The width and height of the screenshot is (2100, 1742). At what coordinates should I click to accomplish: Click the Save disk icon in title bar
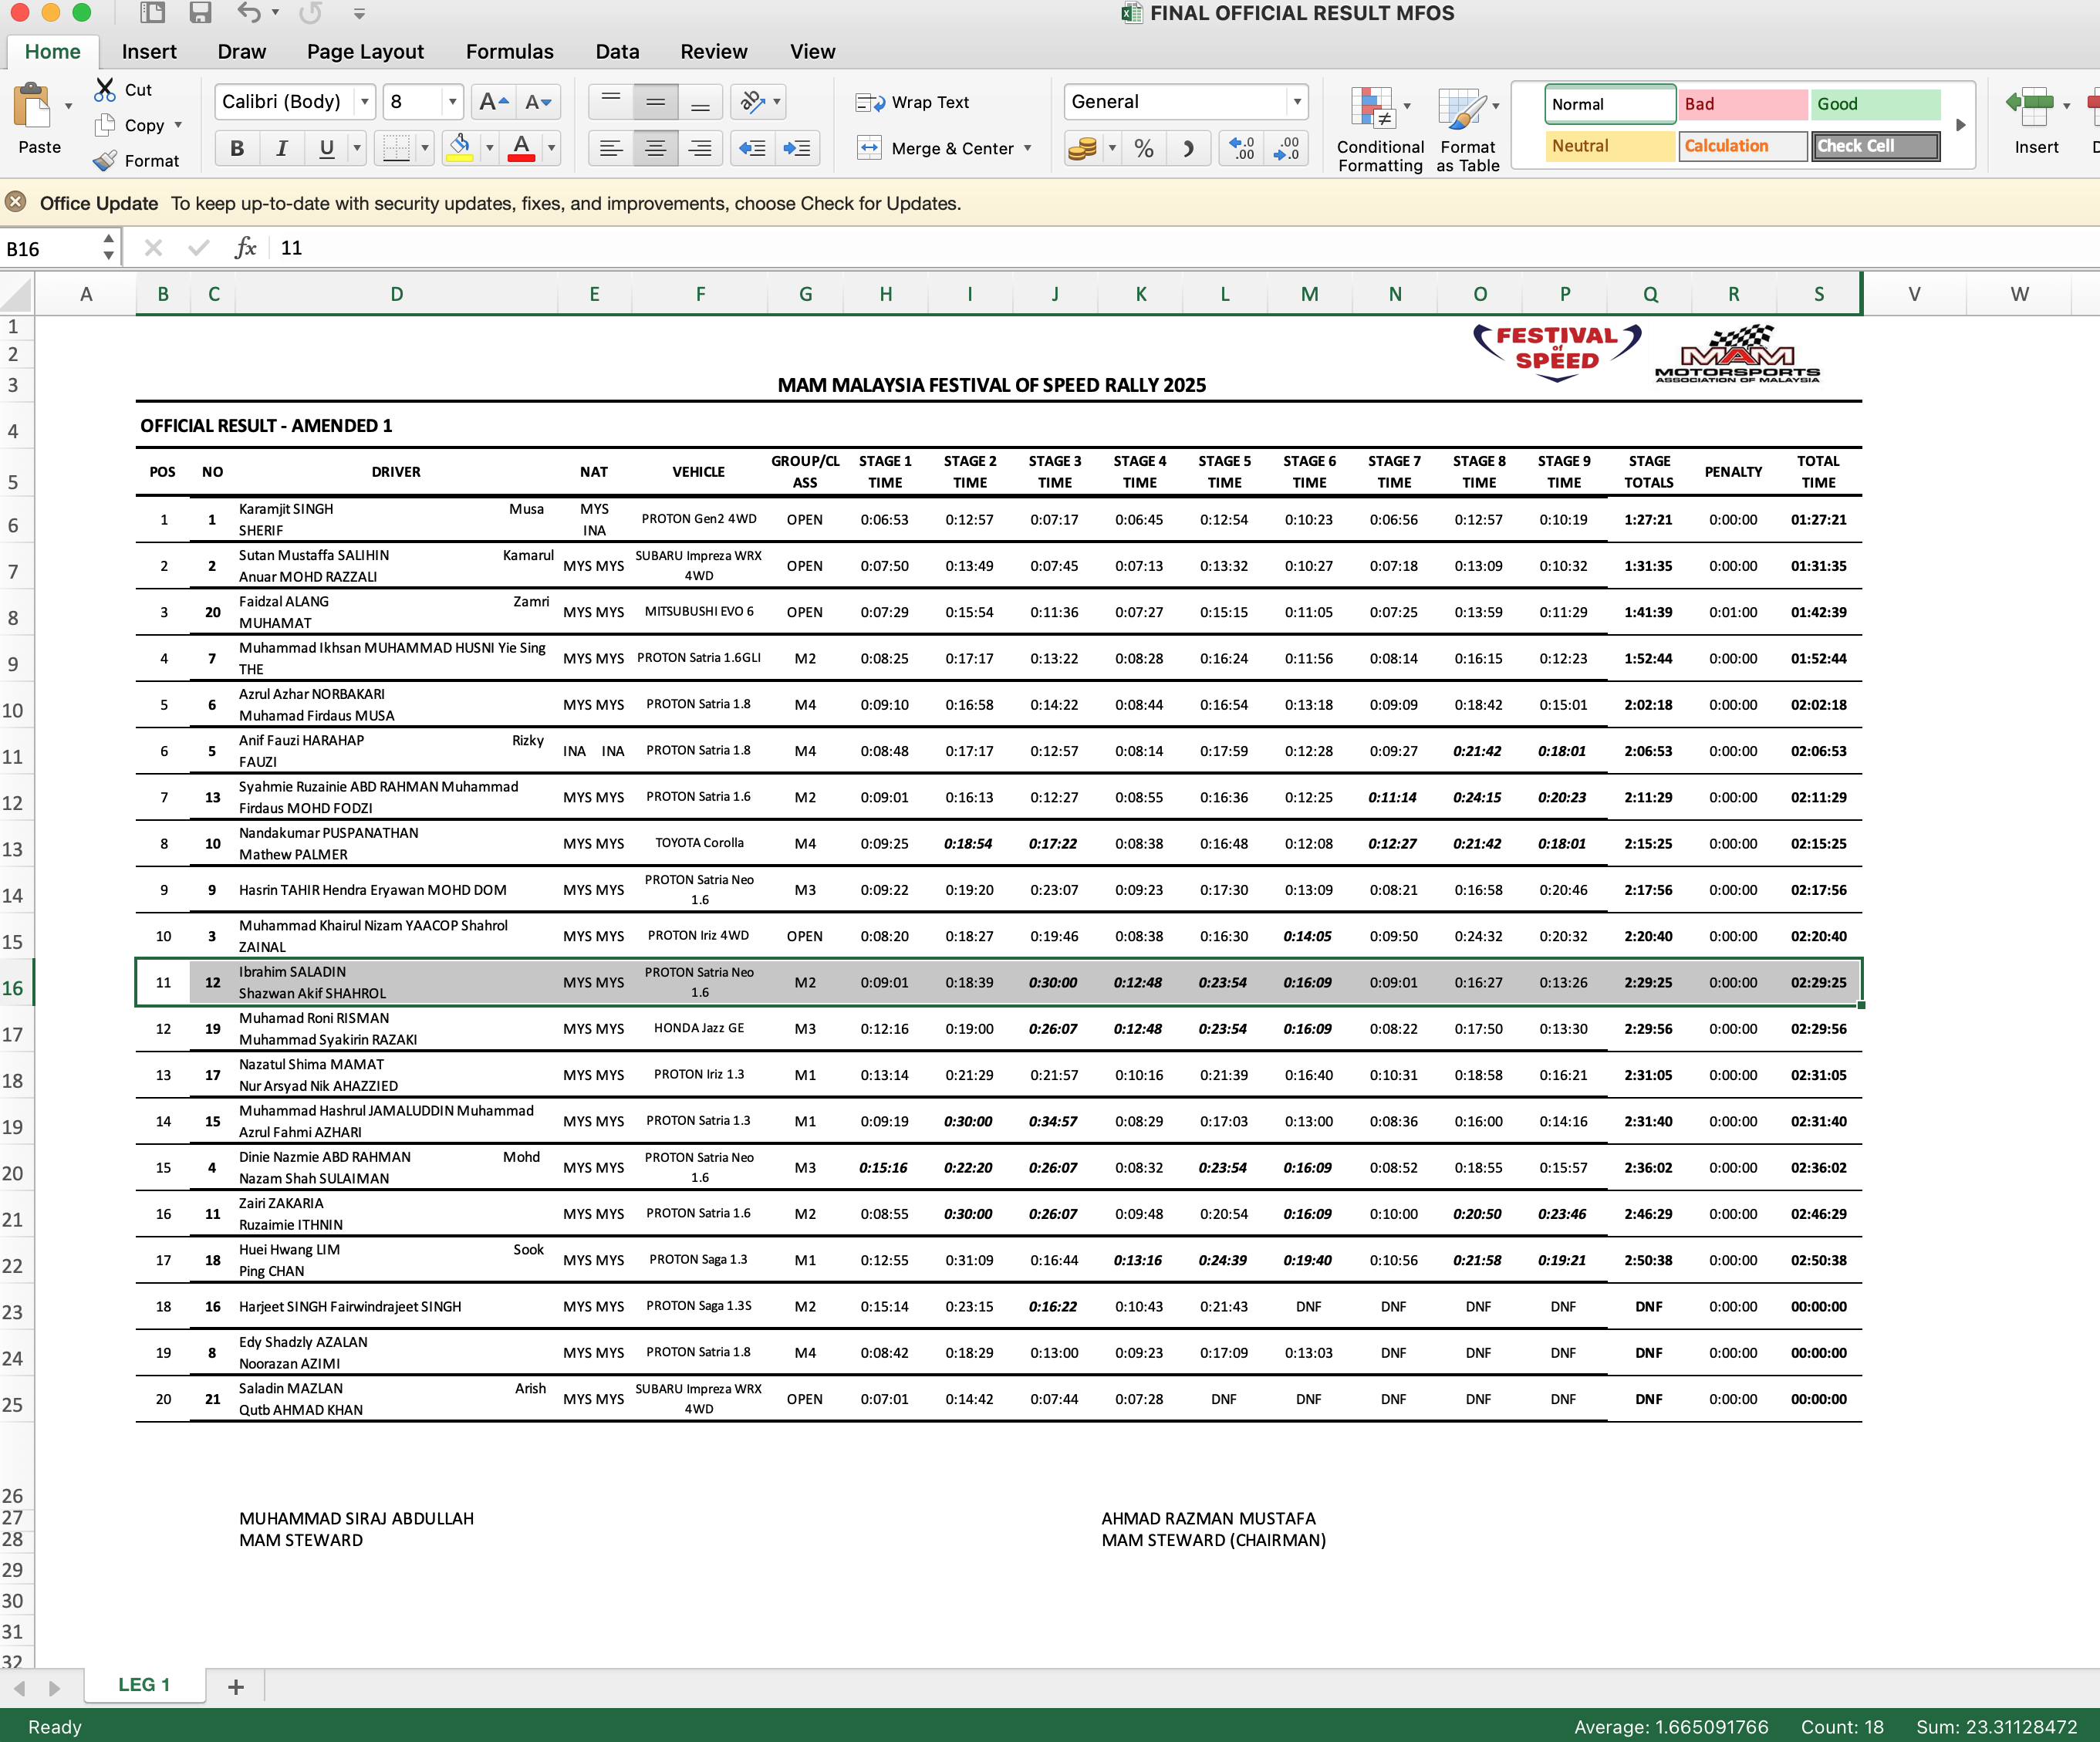tap(201, 13)
